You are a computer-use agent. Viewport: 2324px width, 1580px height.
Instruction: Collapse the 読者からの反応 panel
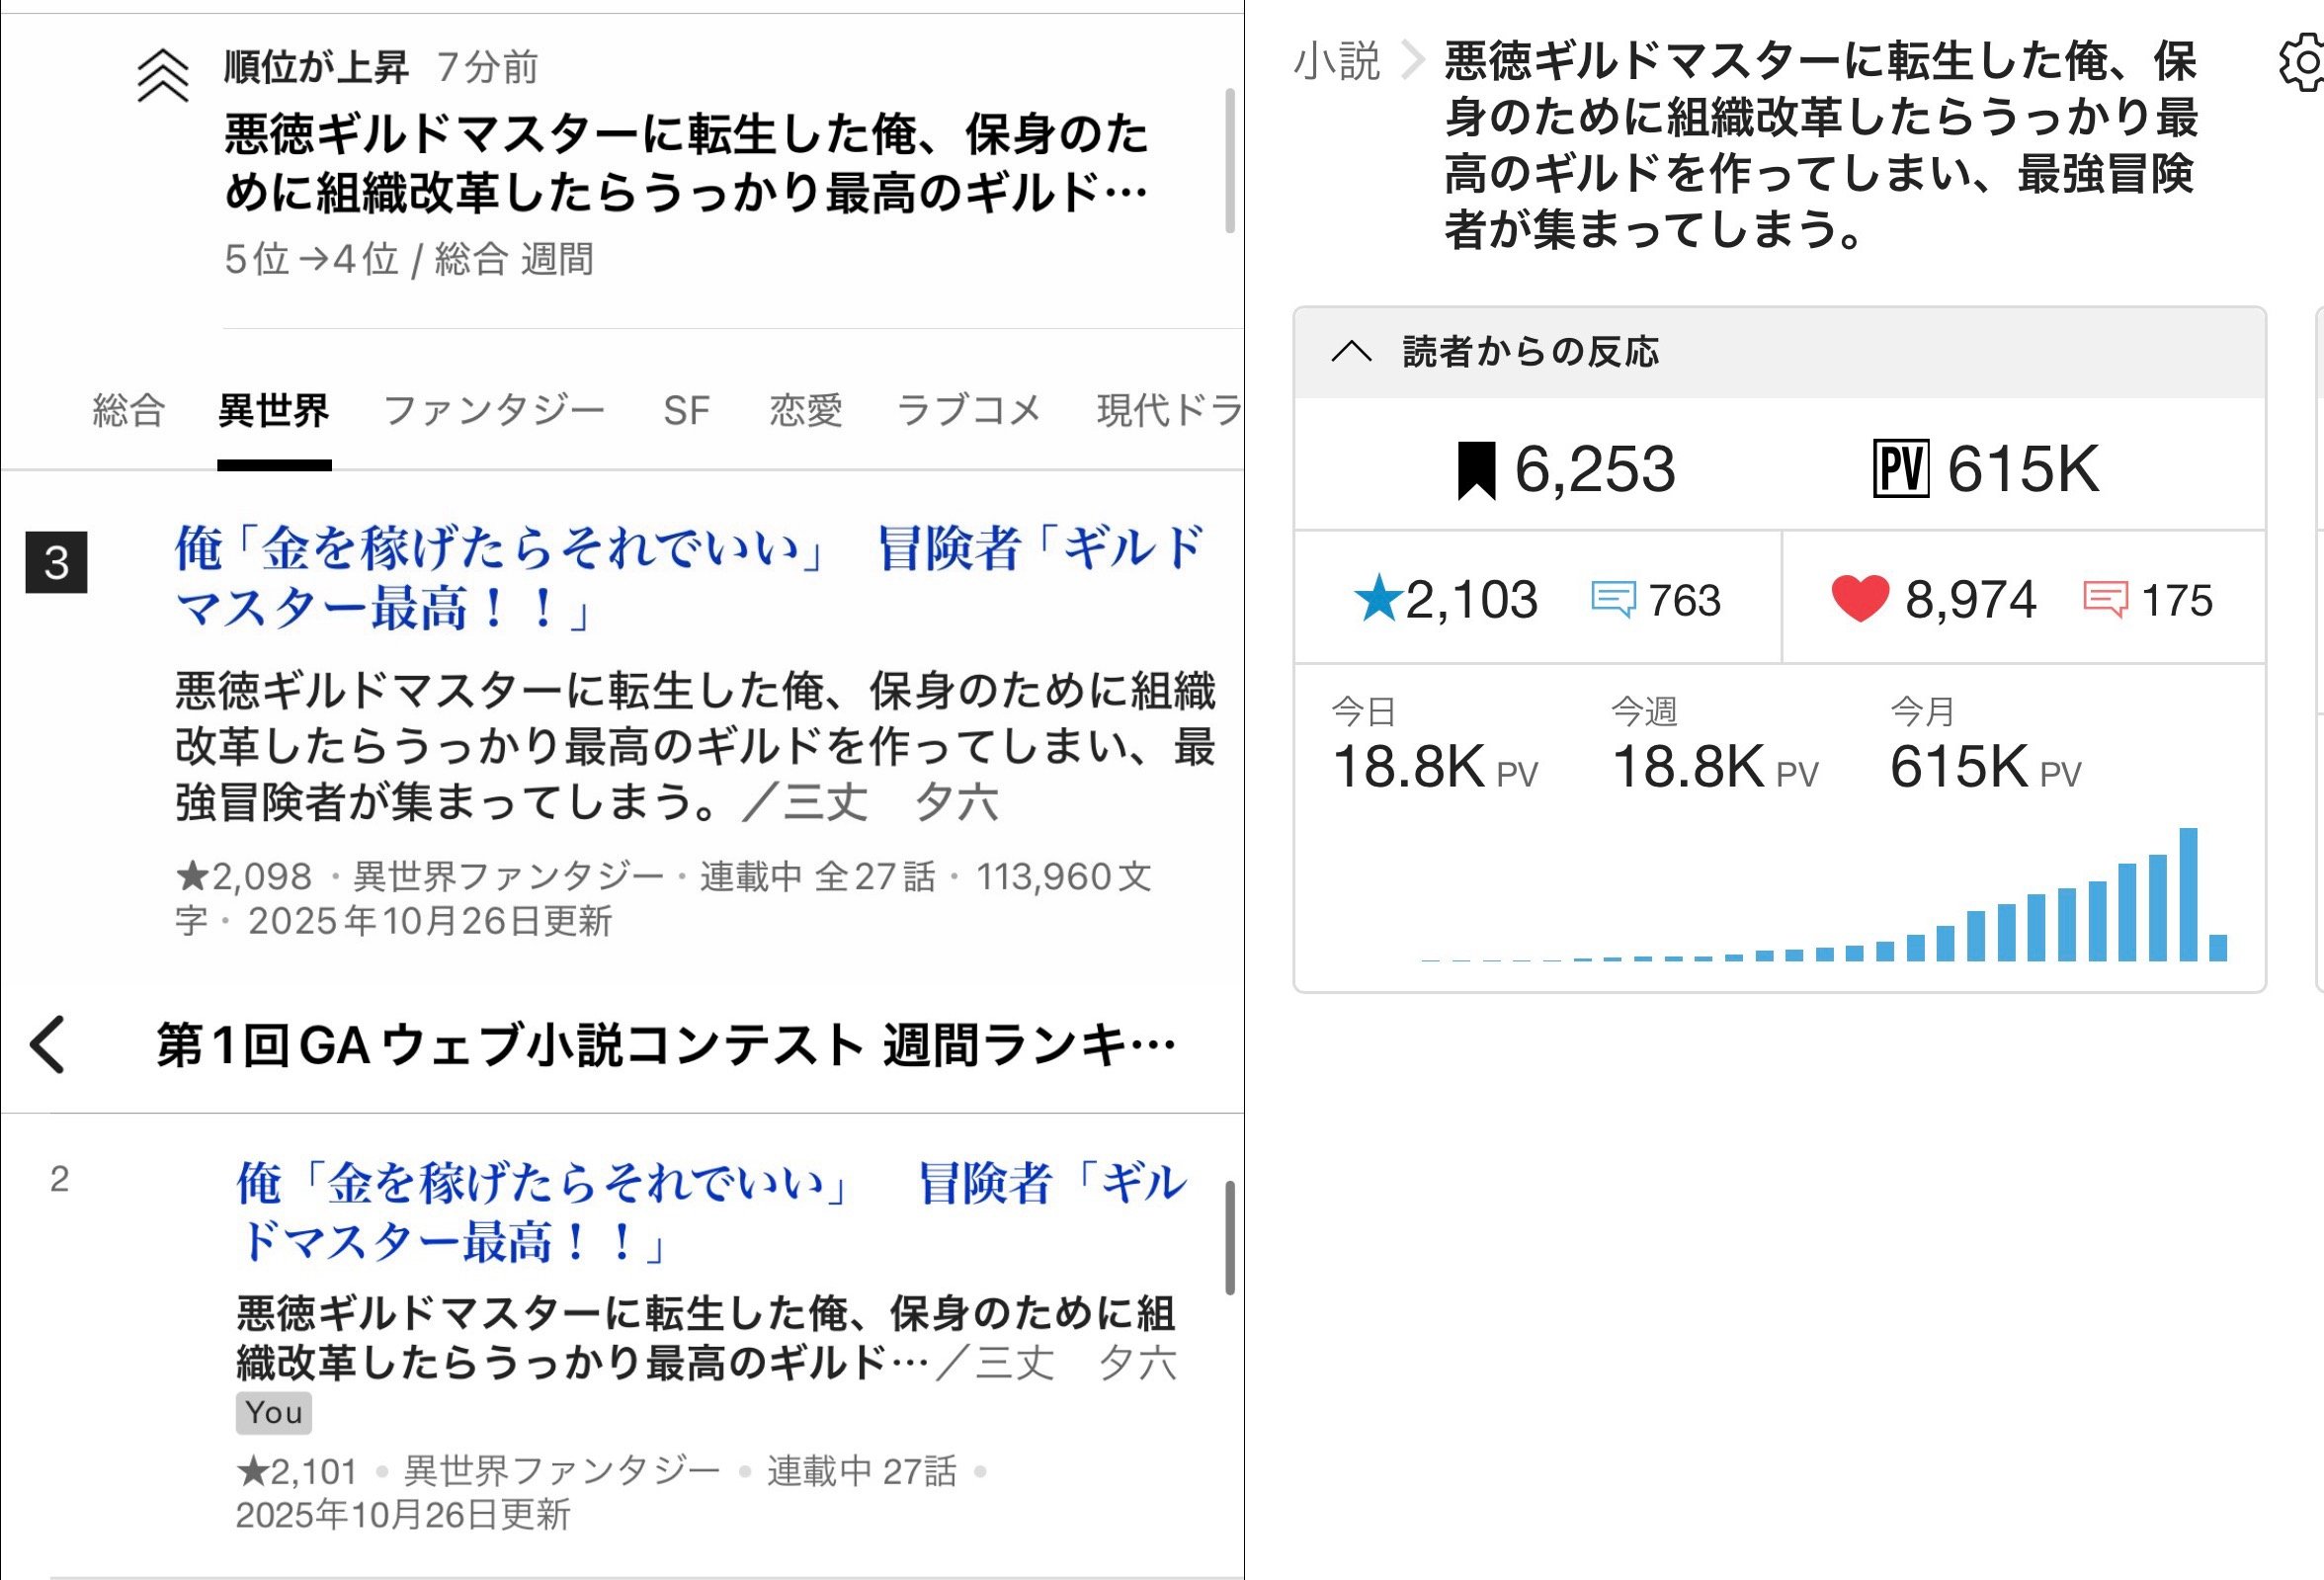1351,352
